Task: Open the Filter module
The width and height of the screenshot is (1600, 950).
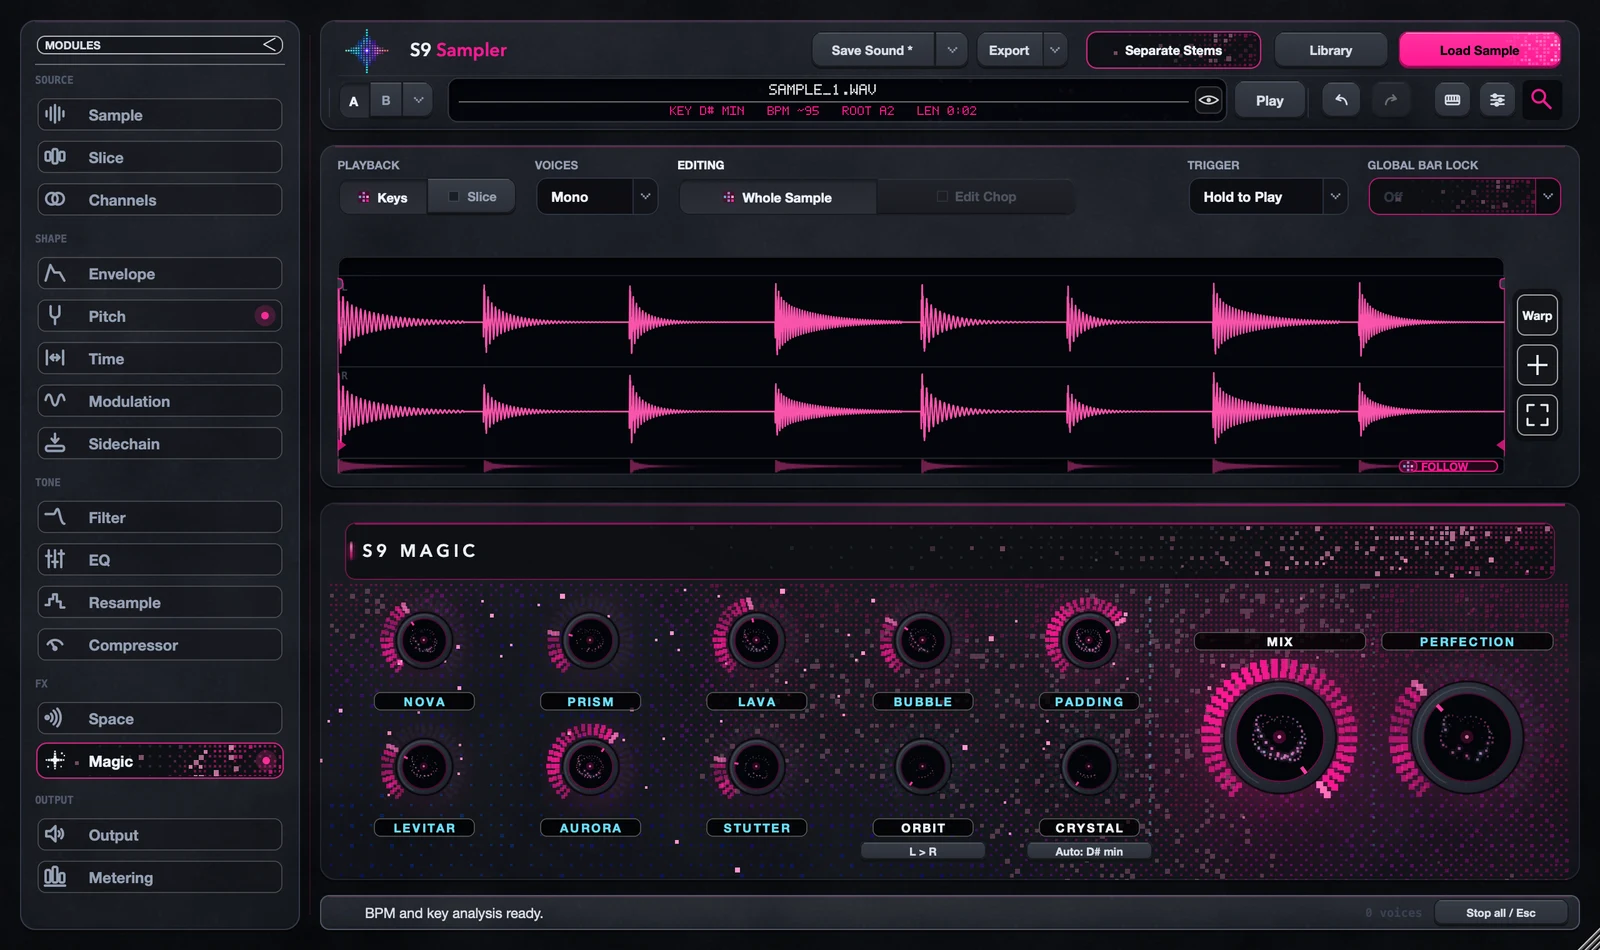Action: pos(160,517)
